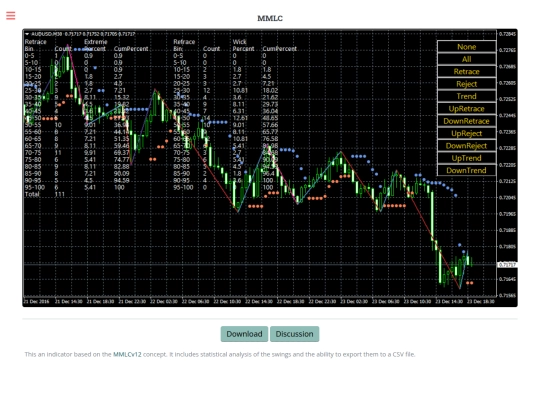Image resolution: width=540 pixels, height=405 pixels.
Task: Select the DownTrend option
Action: (467, 170)
